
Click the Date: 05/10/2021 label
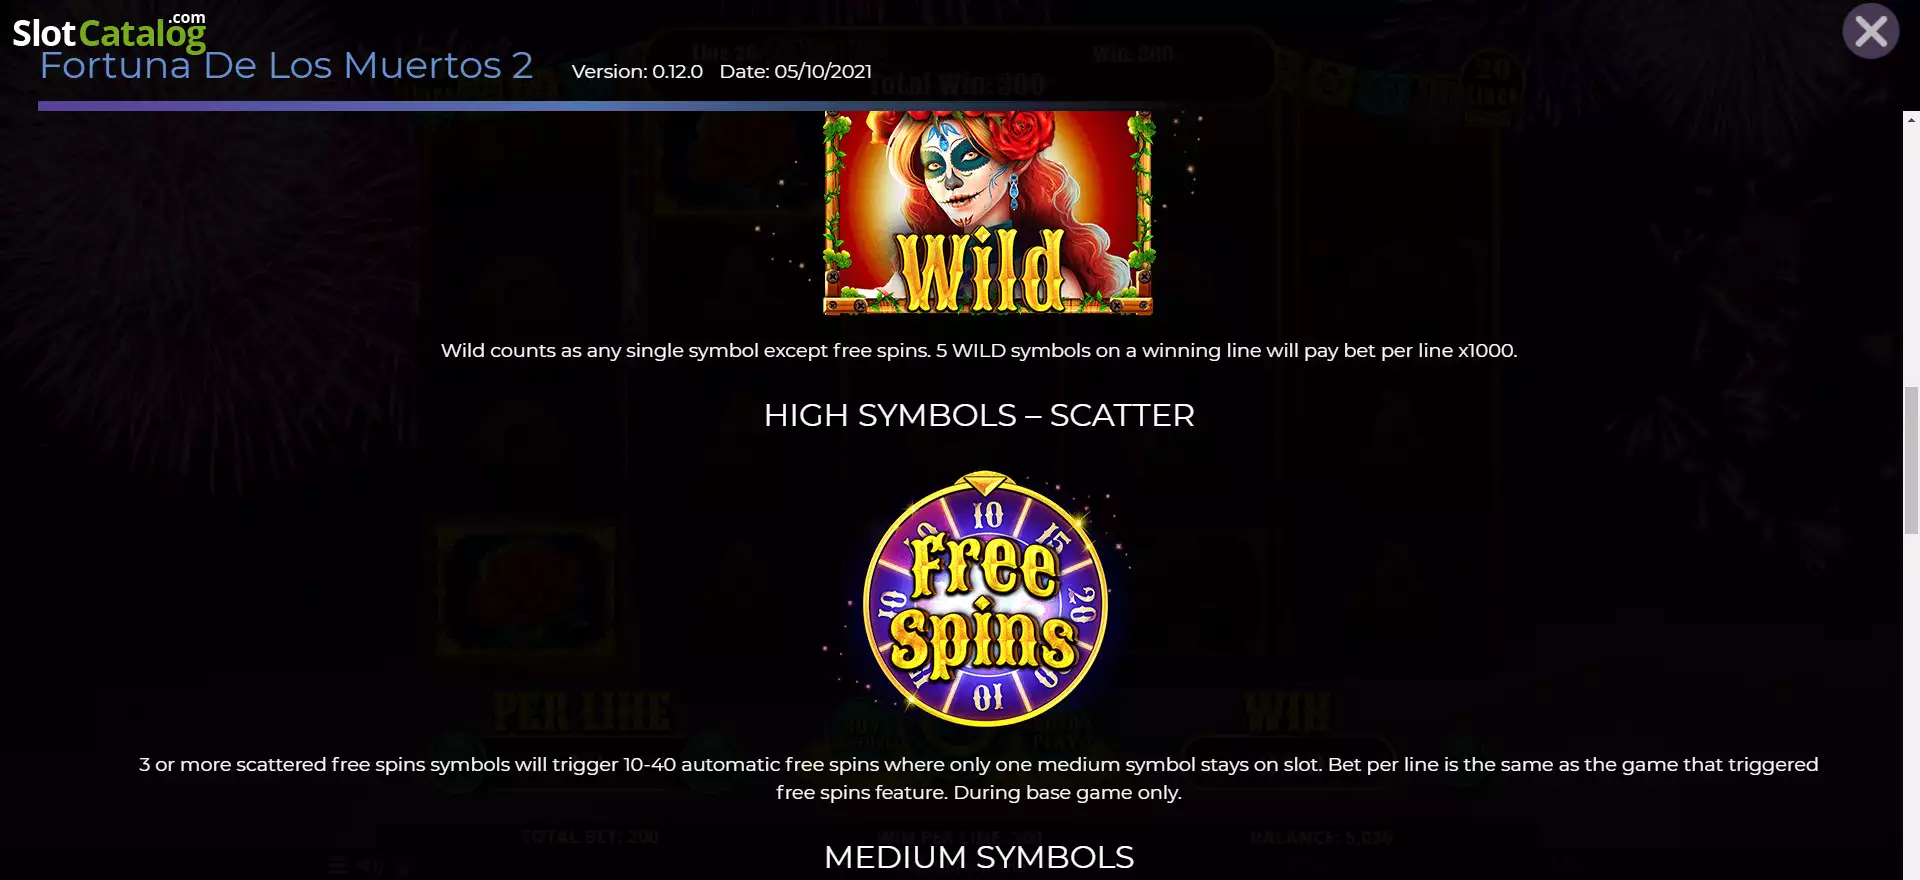click(796, 71)
